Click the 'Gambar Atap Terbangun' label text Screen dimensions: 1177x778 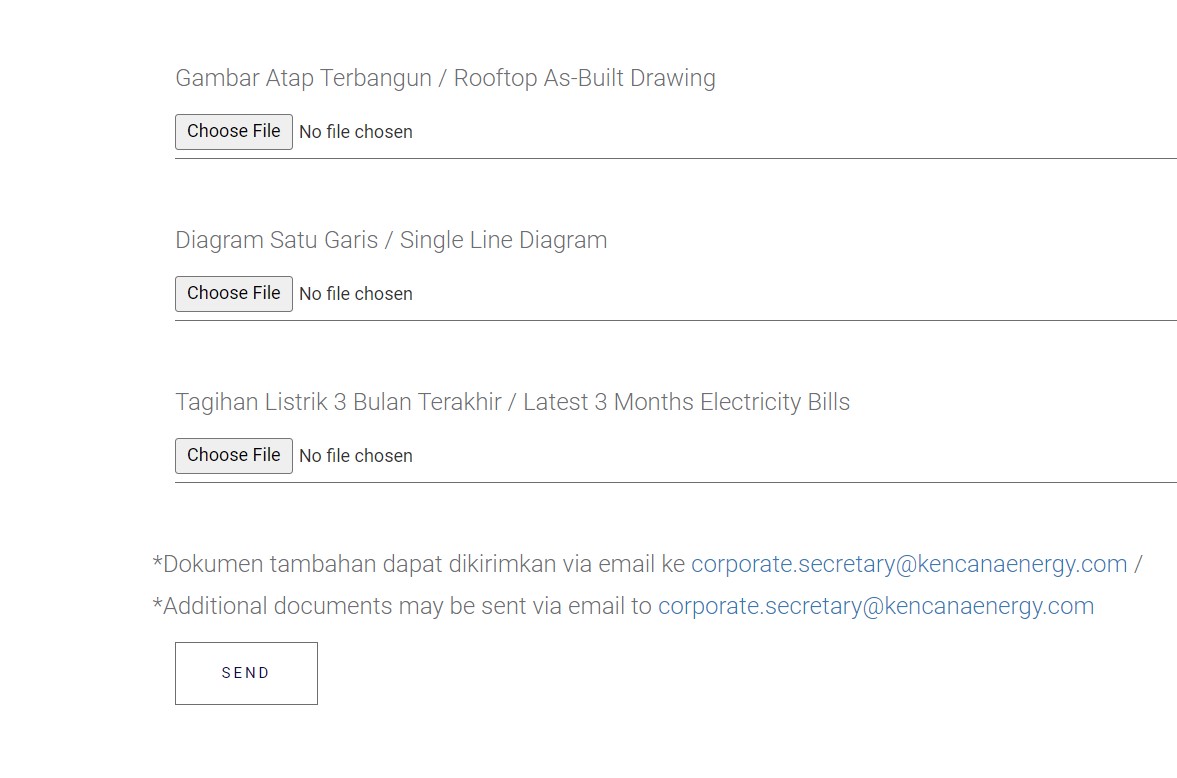tap(303, 78)
